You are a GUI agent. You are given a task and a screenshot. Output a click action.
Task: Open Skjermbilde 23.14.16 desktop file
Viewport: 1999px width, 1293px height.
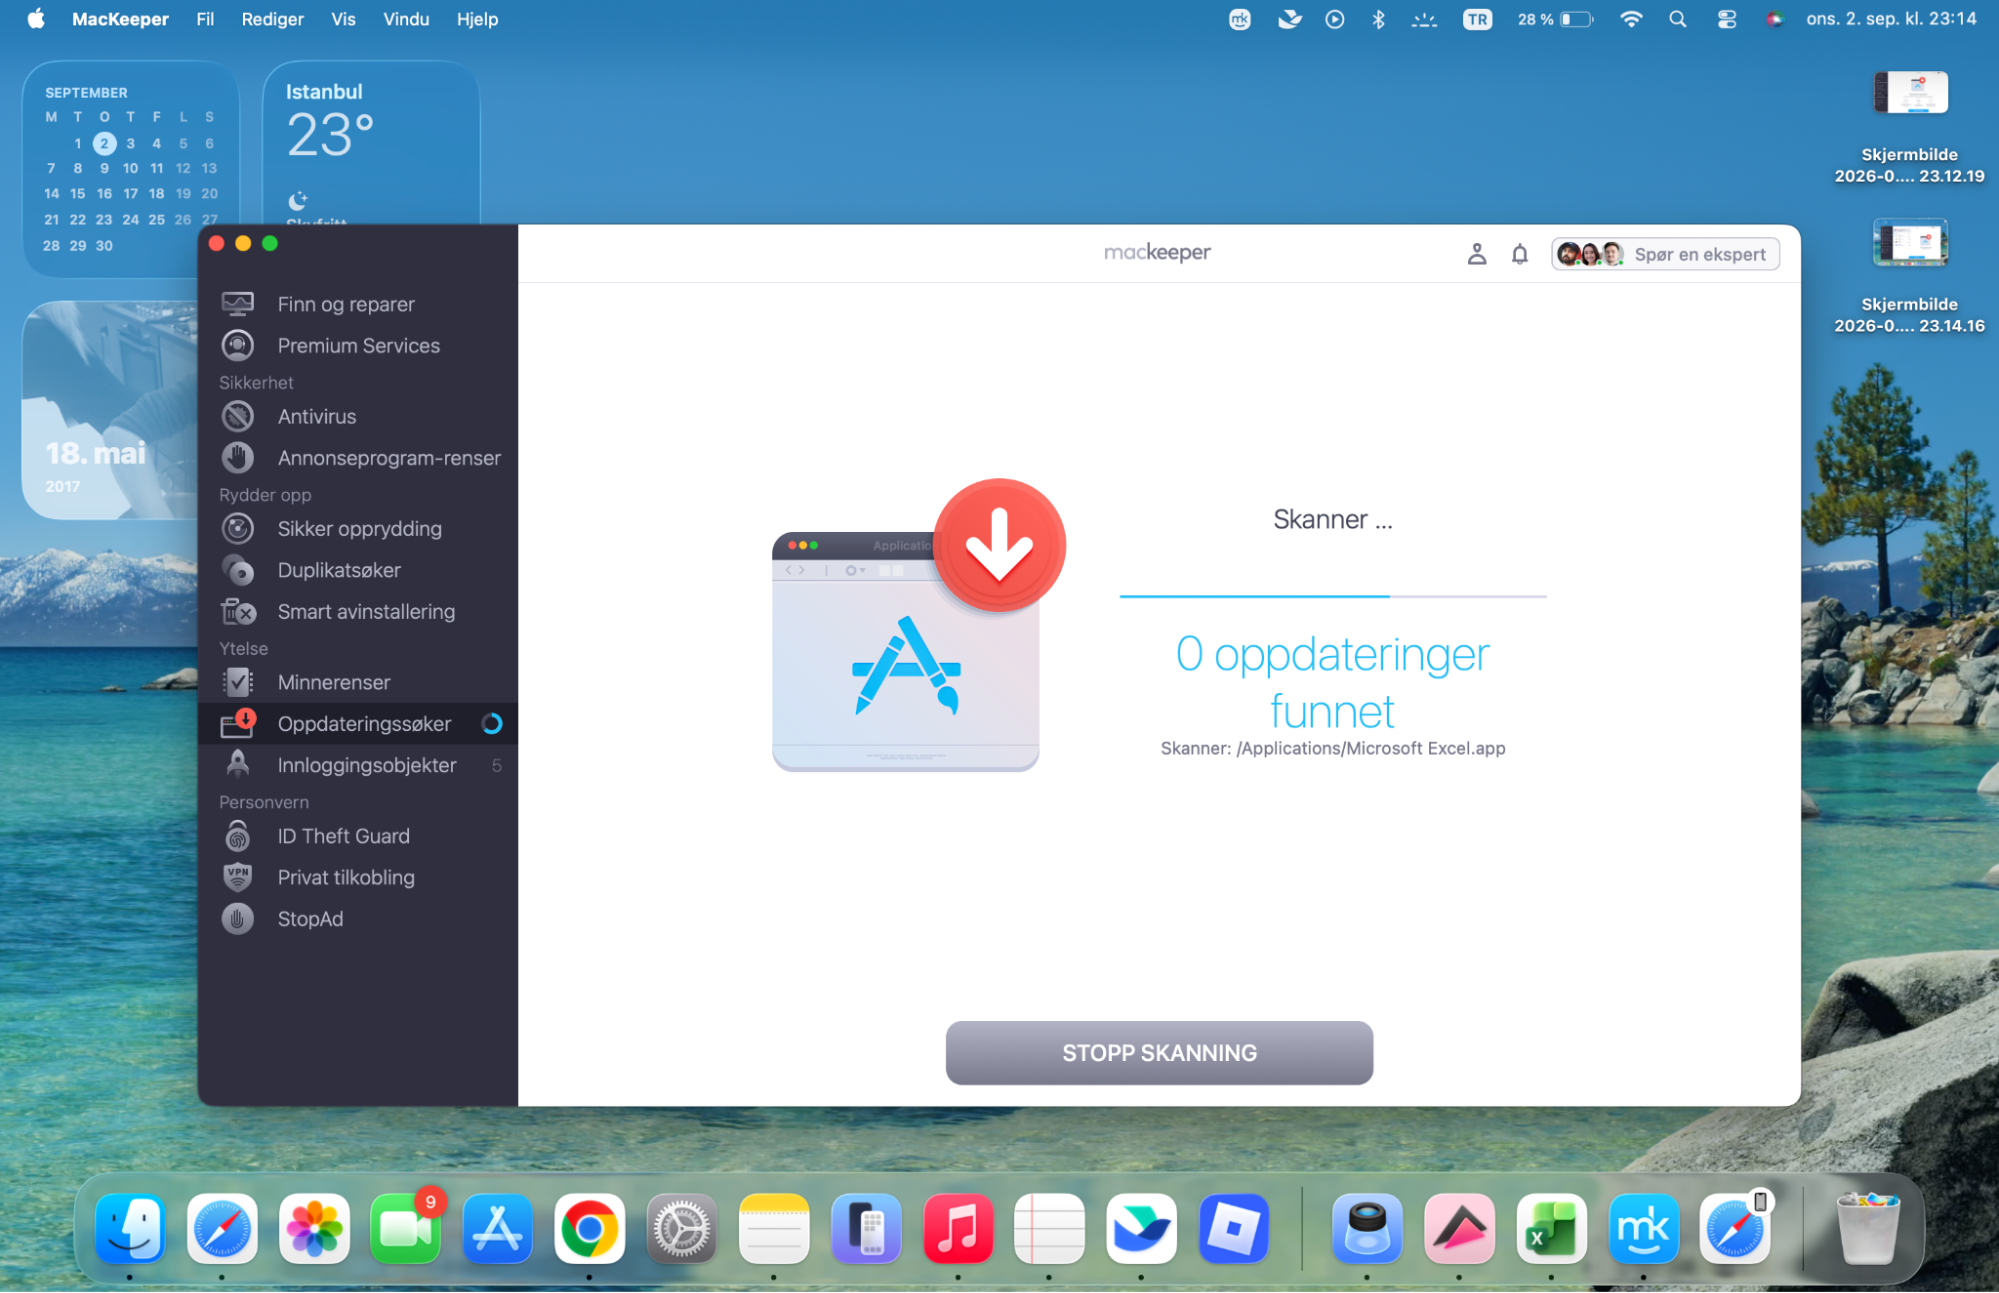[1909, 276]
